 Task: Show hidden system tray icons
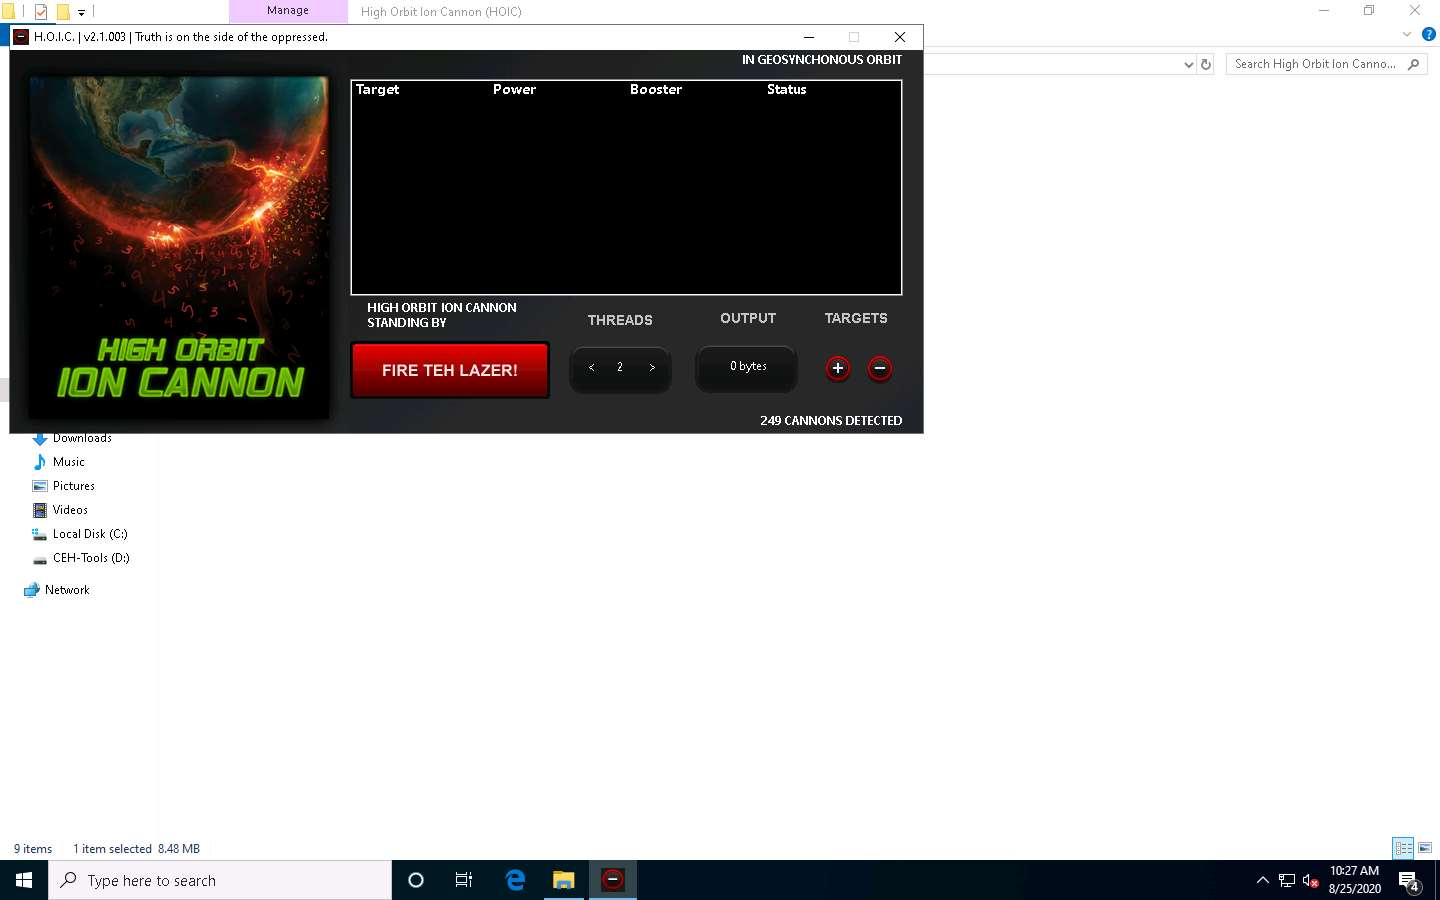1262,880
